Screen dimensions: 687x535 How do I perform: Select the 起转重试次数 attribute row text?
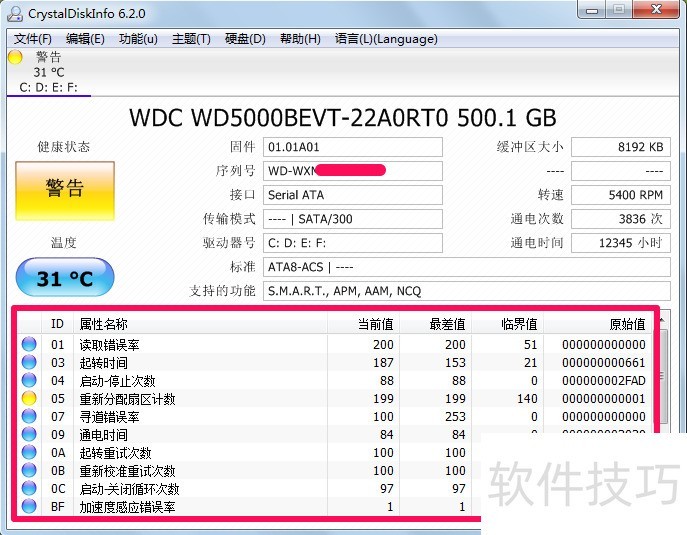pos(115,453)
